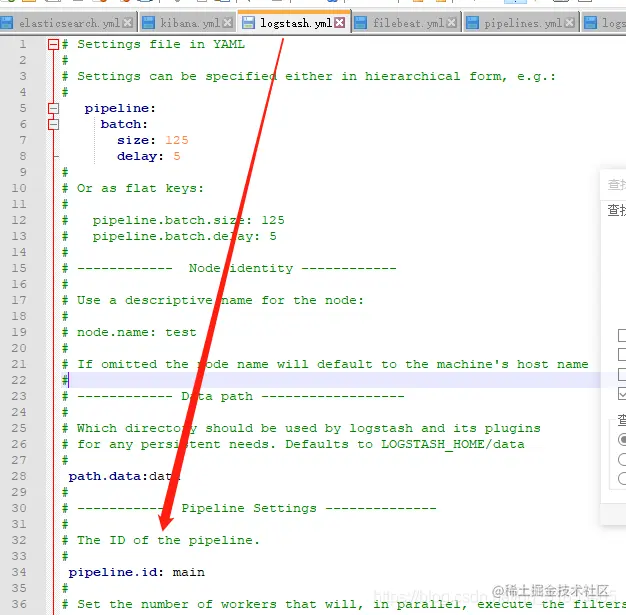The height and width of the screenshot is (615, 626).
Task: Click the 'Node identity' comment heading
Action: tap(241, 268)
